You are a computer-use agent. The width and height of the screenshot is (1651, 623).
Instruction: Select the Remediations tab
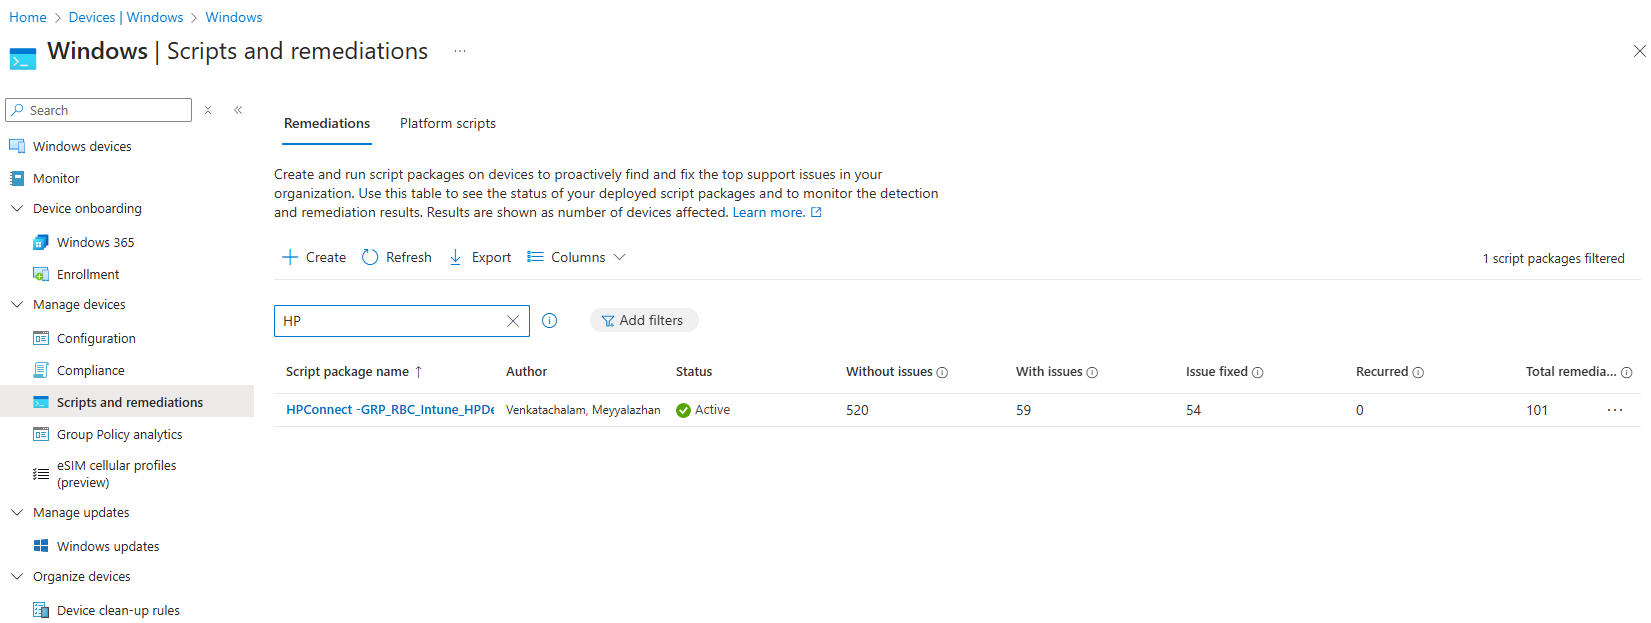click(327, 123)
